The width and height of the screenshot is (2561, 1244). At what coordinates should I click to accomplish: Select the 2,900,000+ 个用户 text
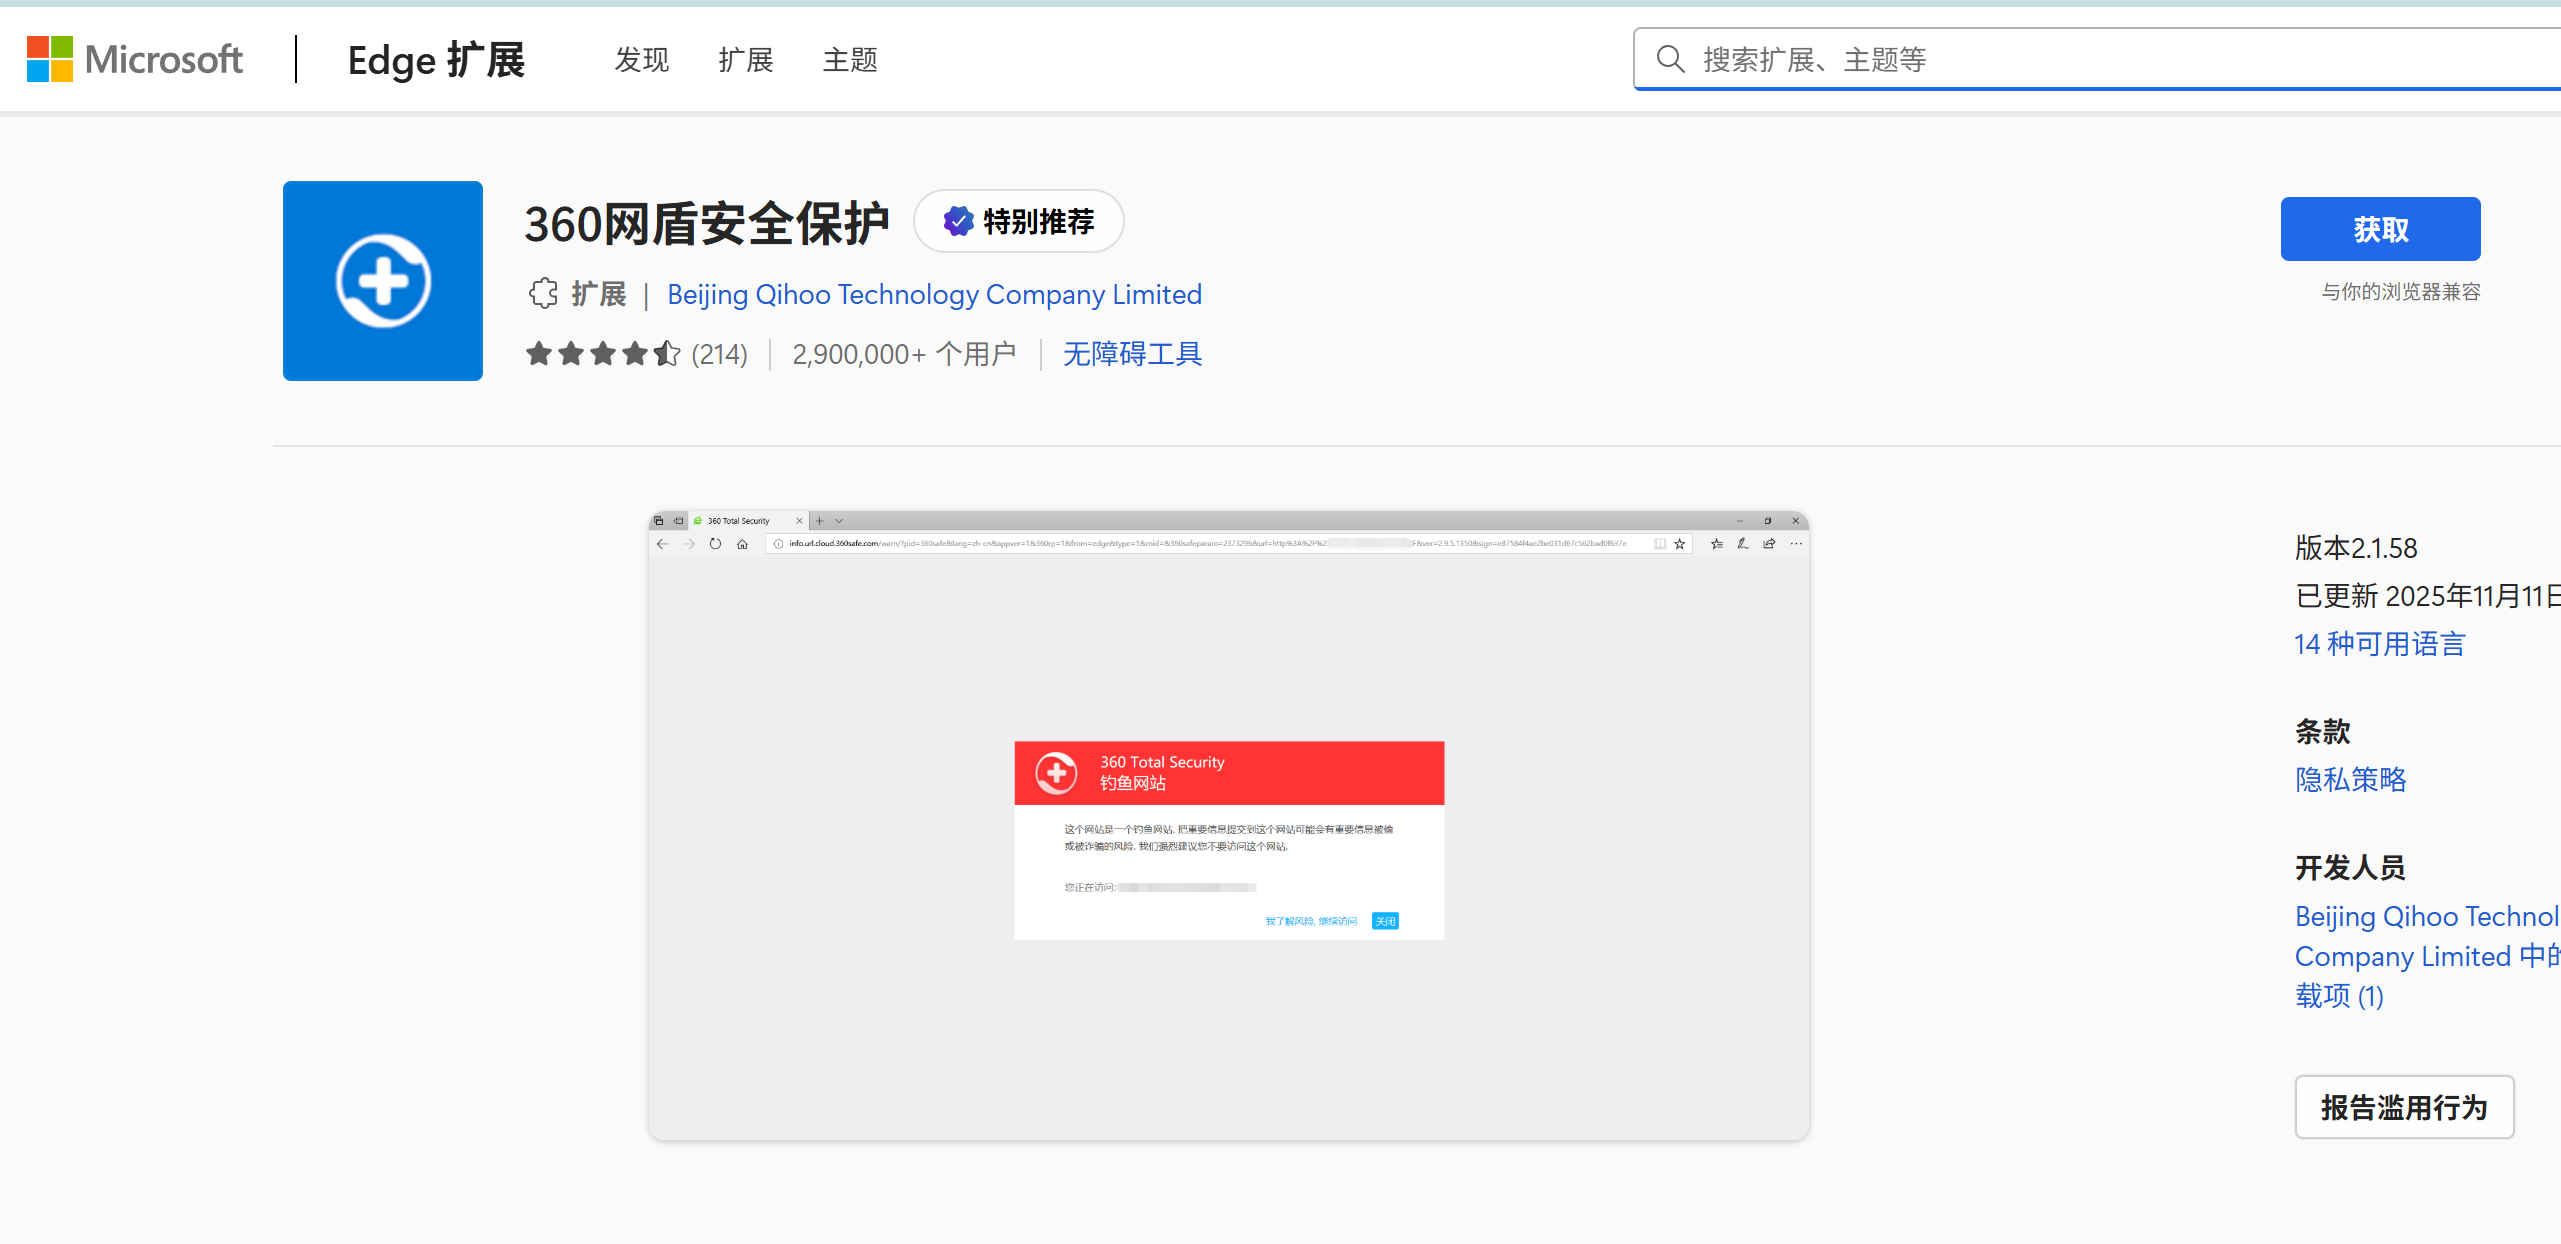click(904, 354)
